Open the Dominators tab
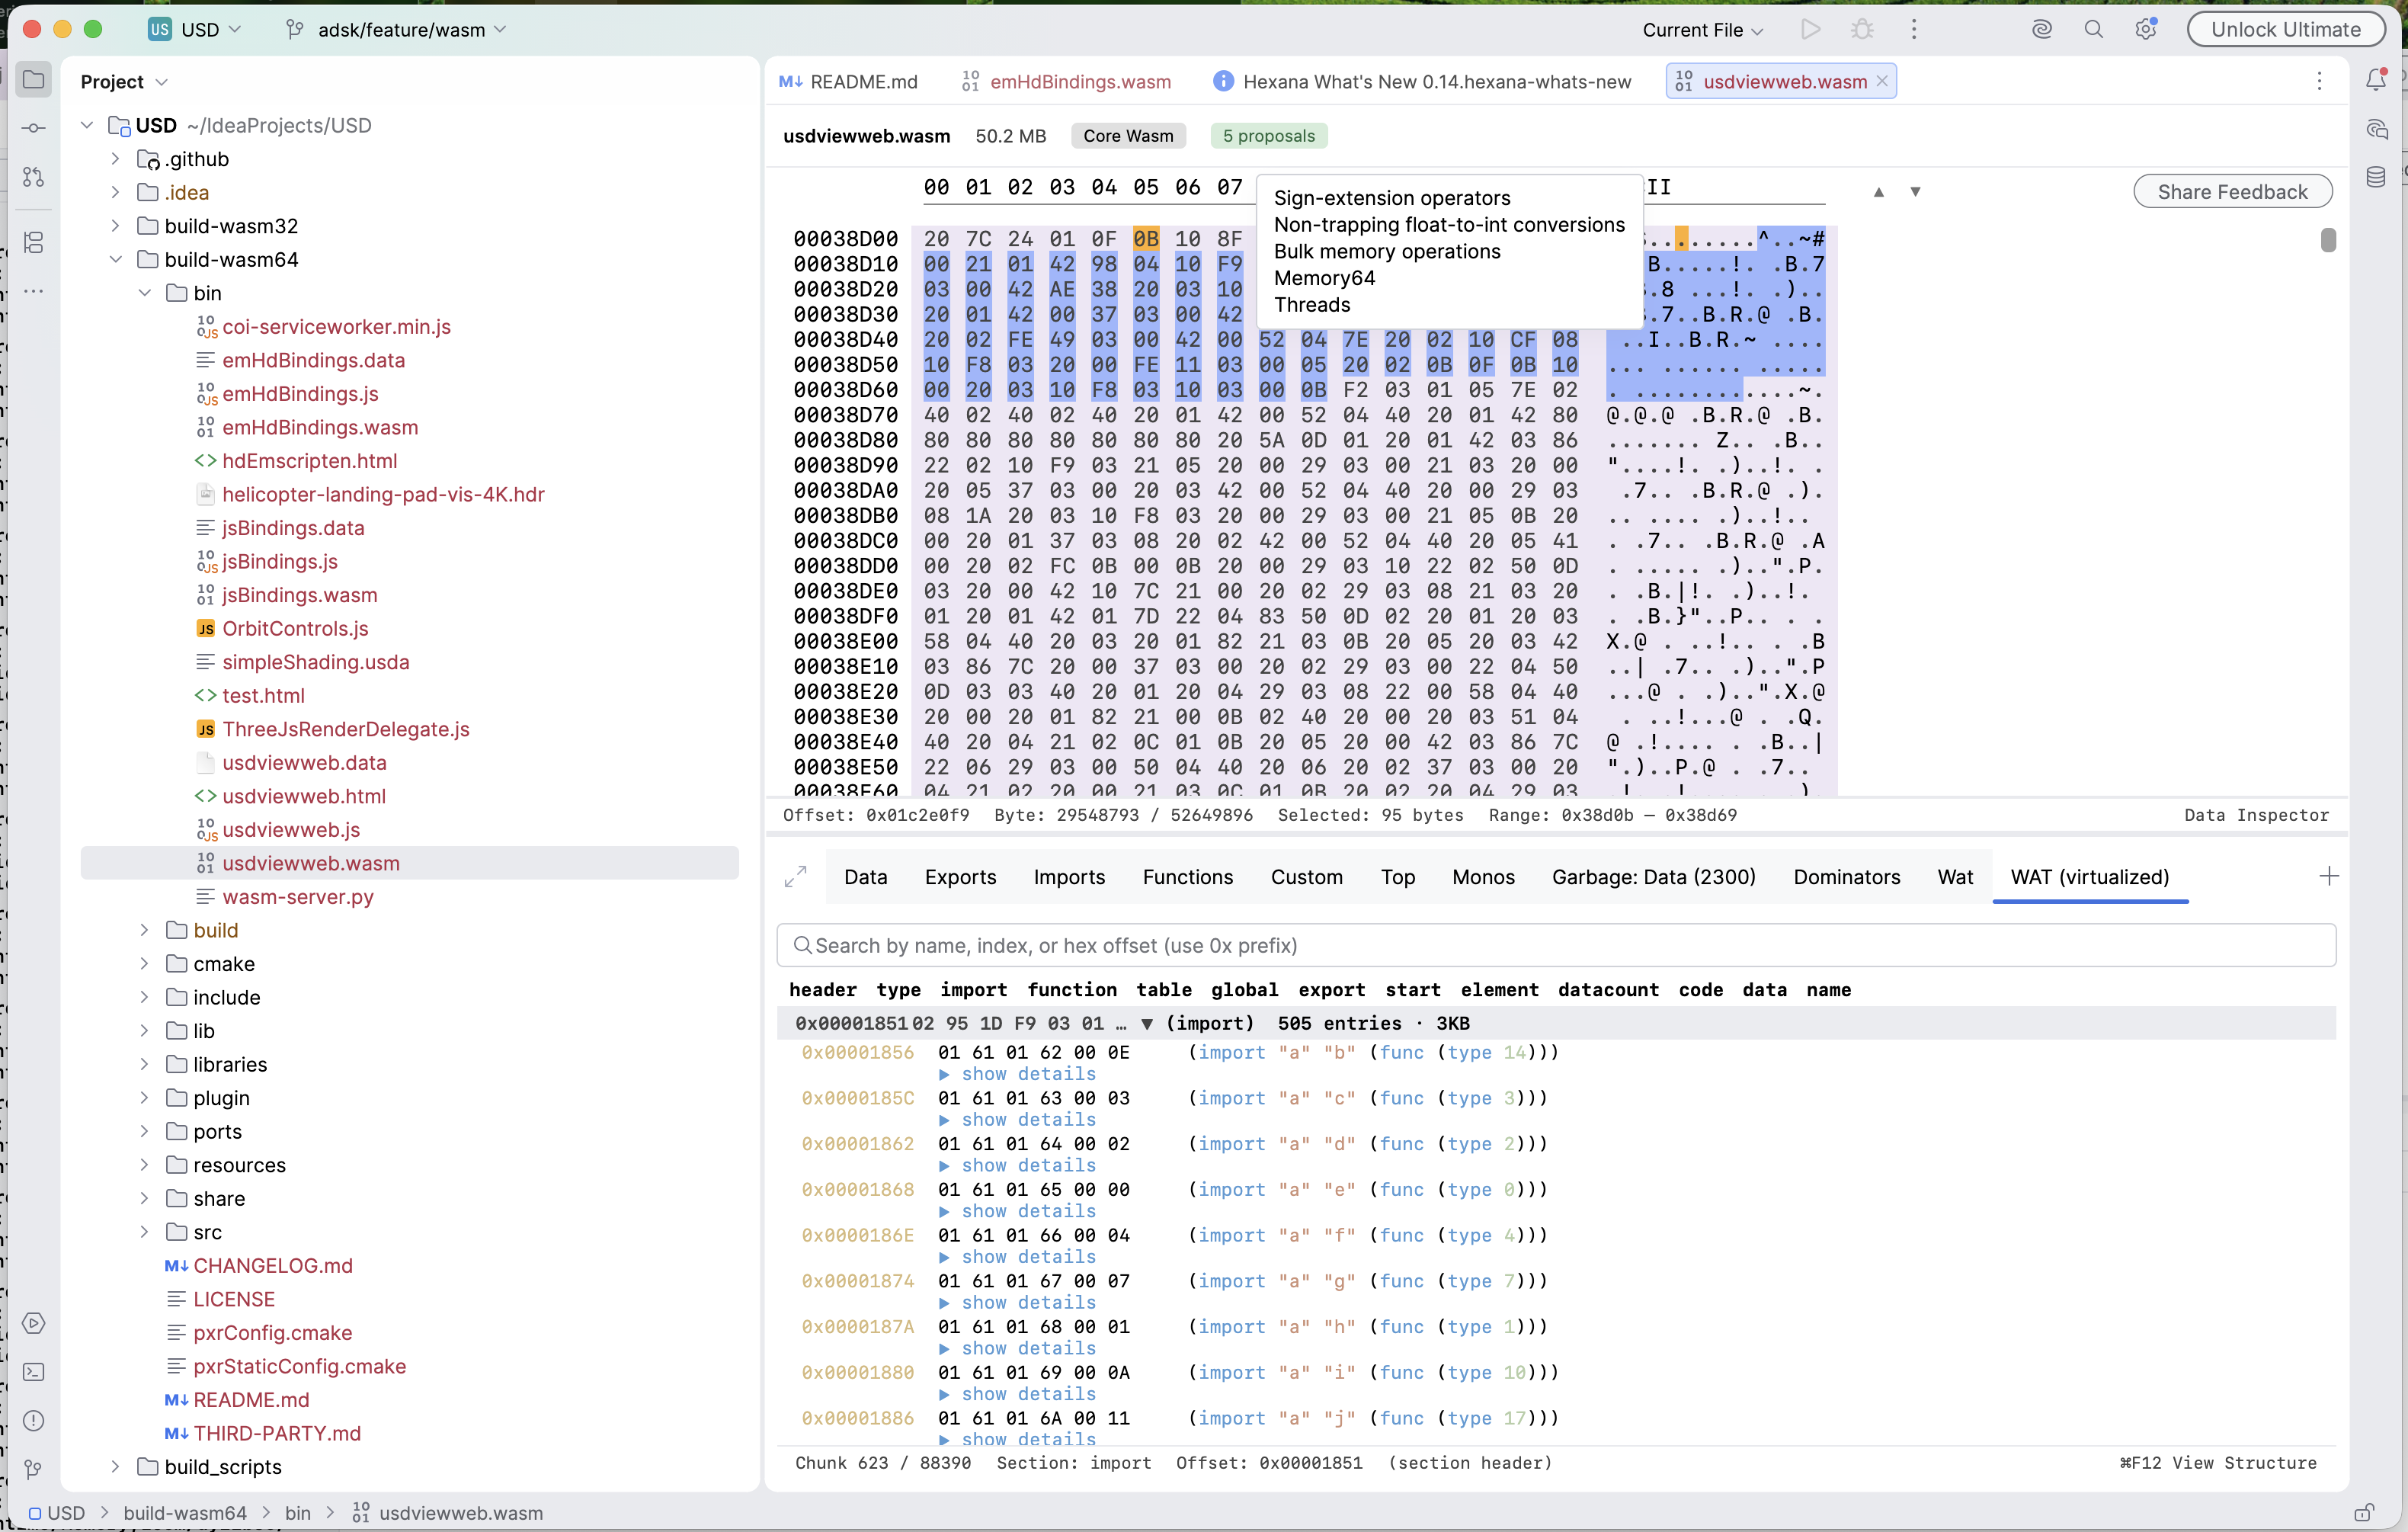The width and height of the screenshot is (2408, 1532). click(x=1846, y=877)
